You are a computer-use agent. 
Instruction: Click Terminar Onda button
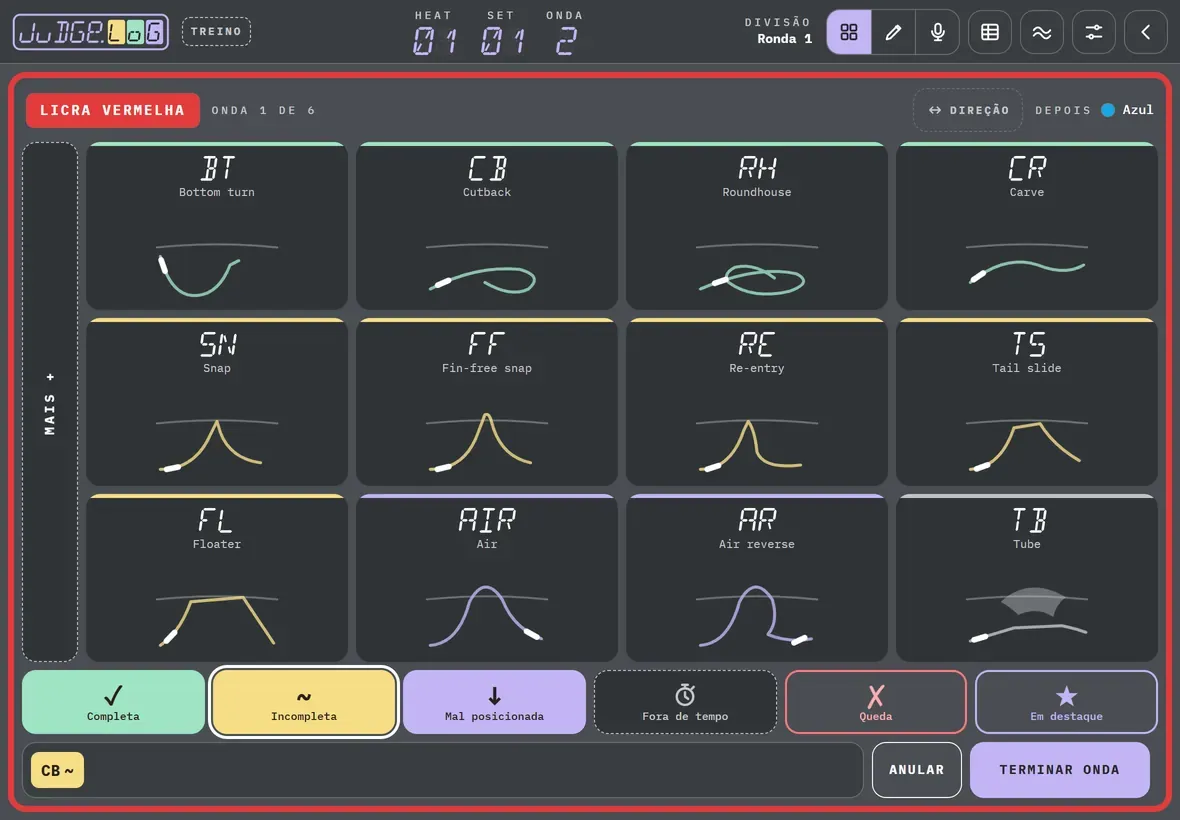[x=1060, y=770]
